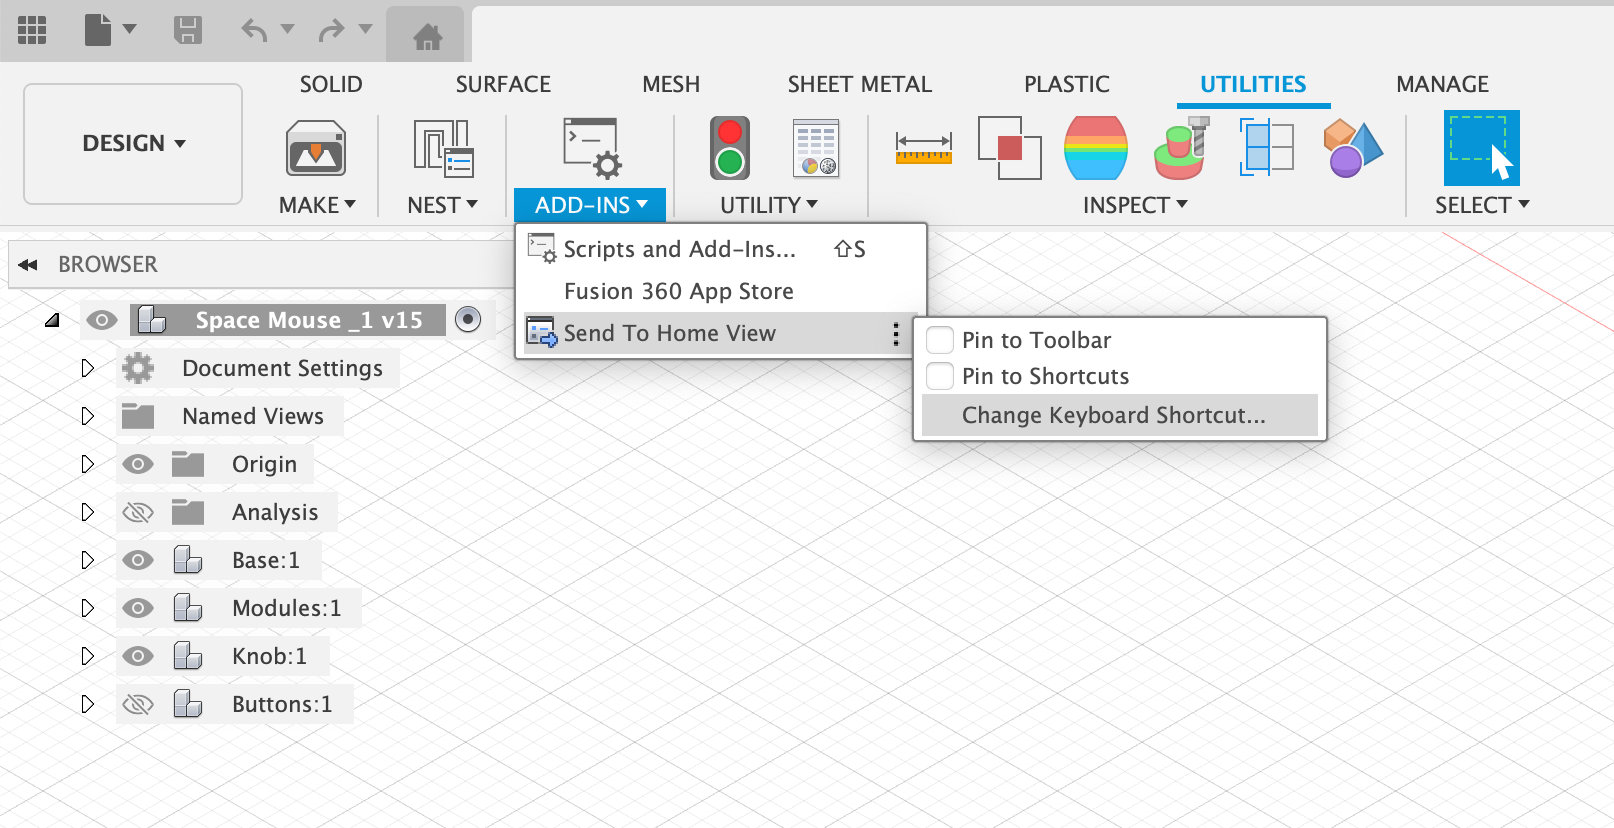
Task: Select the Interference overlapping squares tool
Action: click(x=1009, y=148)
